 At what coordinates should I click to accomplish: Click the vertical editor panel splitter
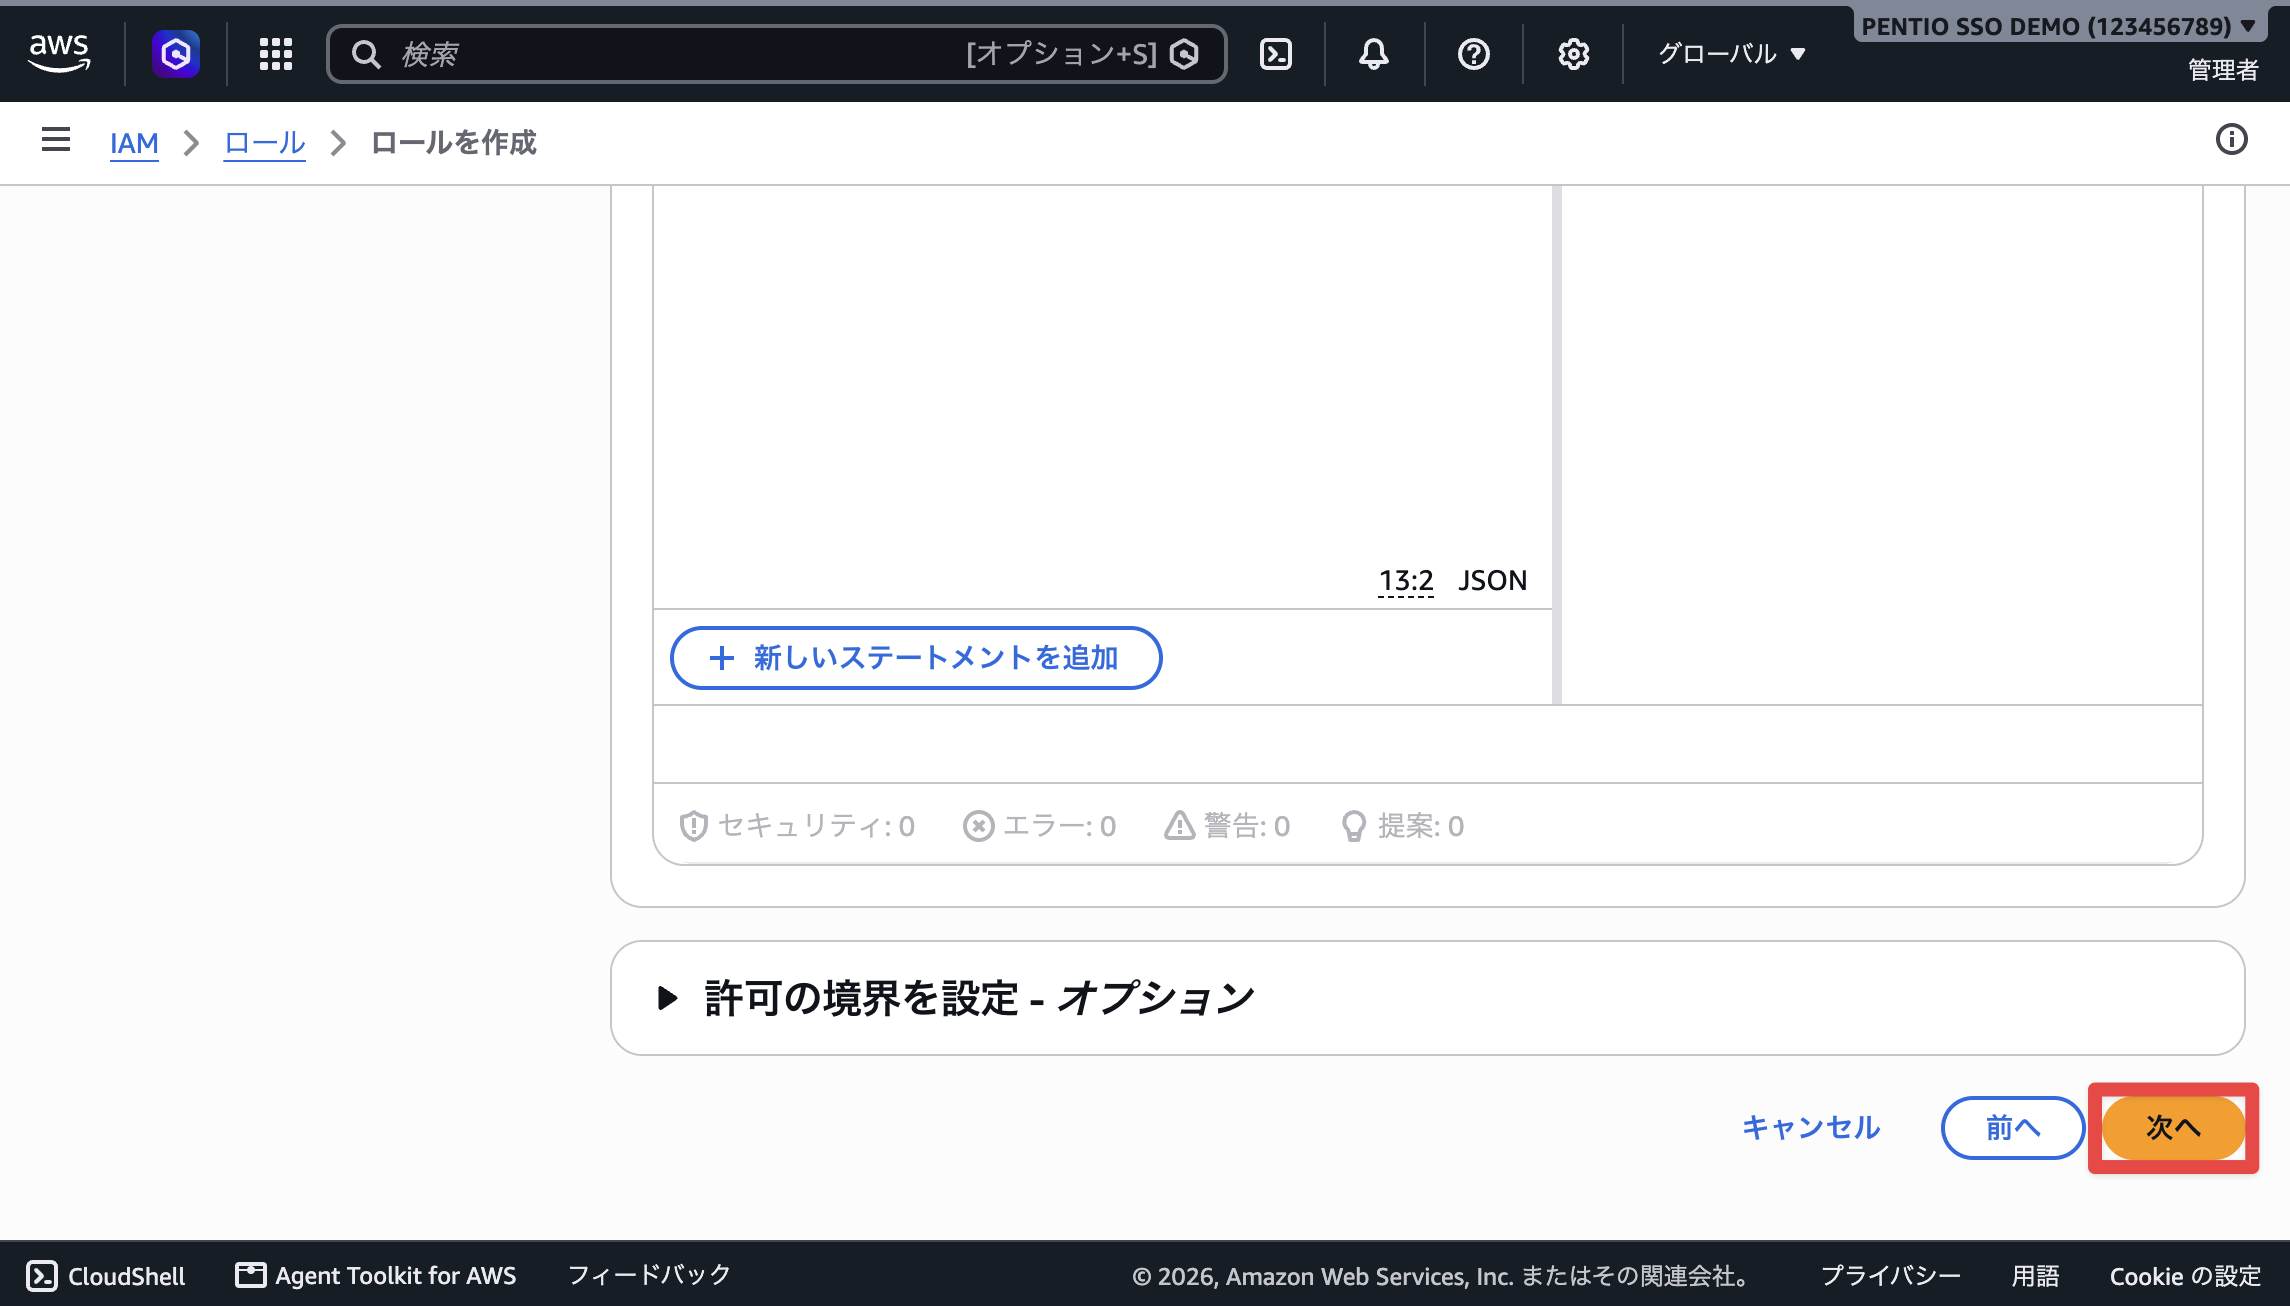[1557, 445]
